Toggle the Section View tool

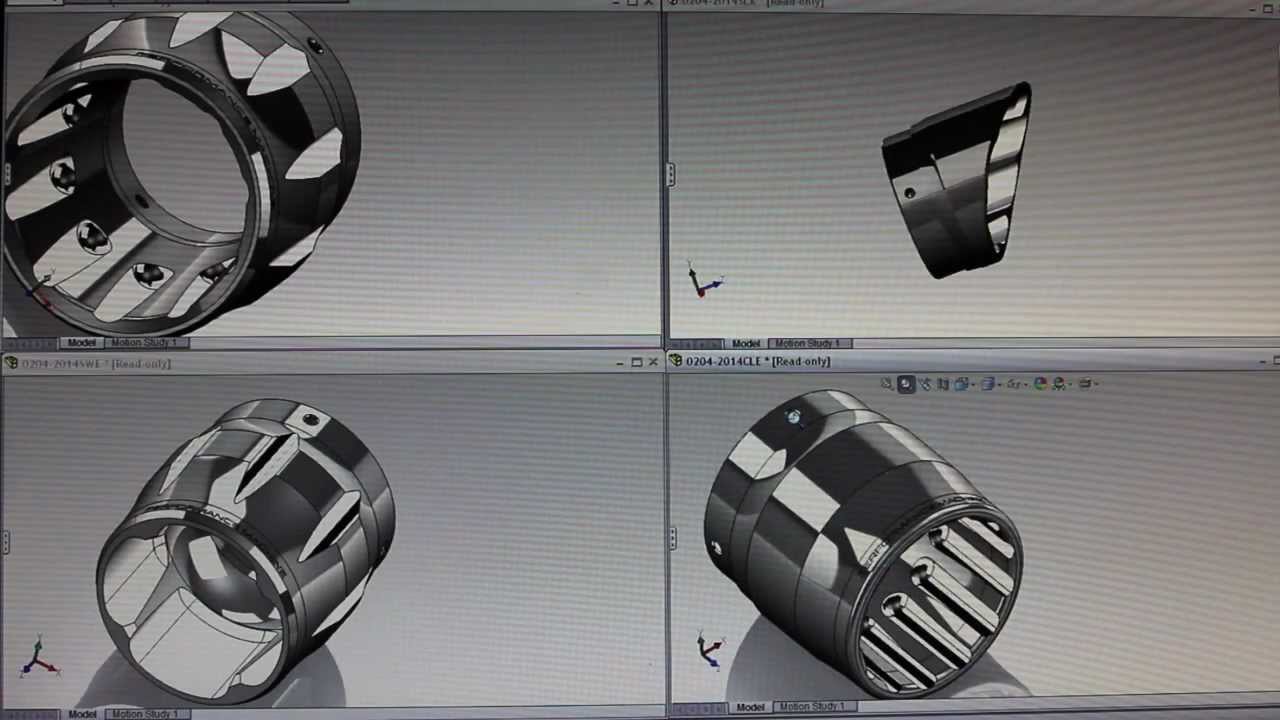click(943, 384)
